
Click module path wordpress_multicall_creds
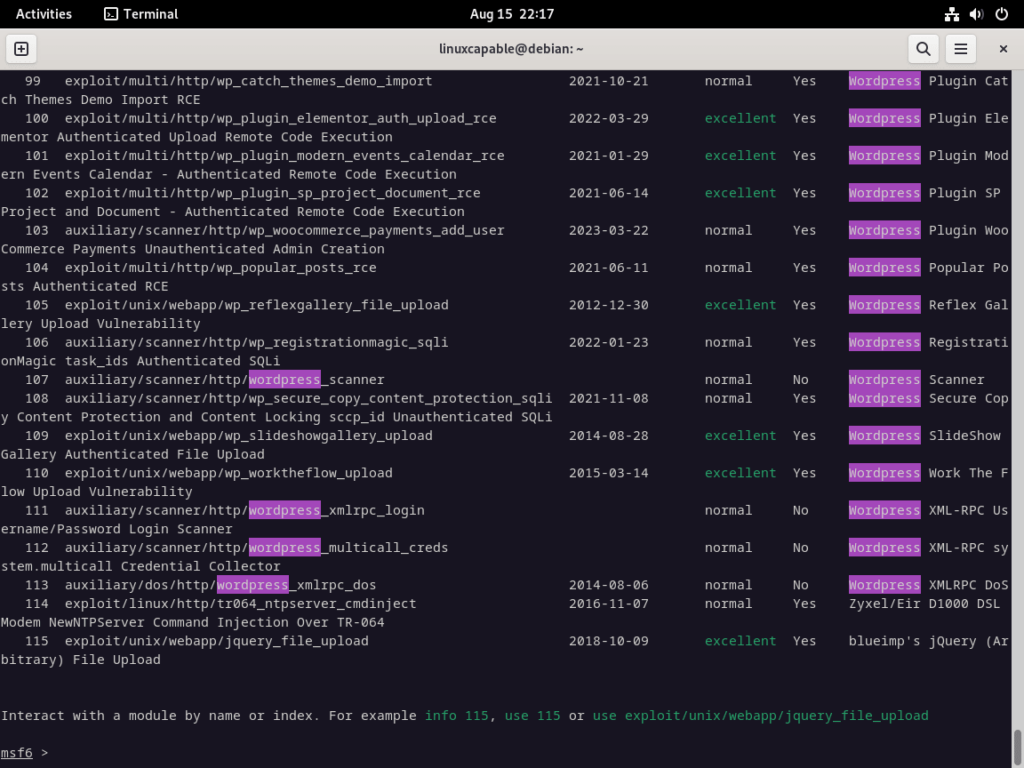(257, 547)
